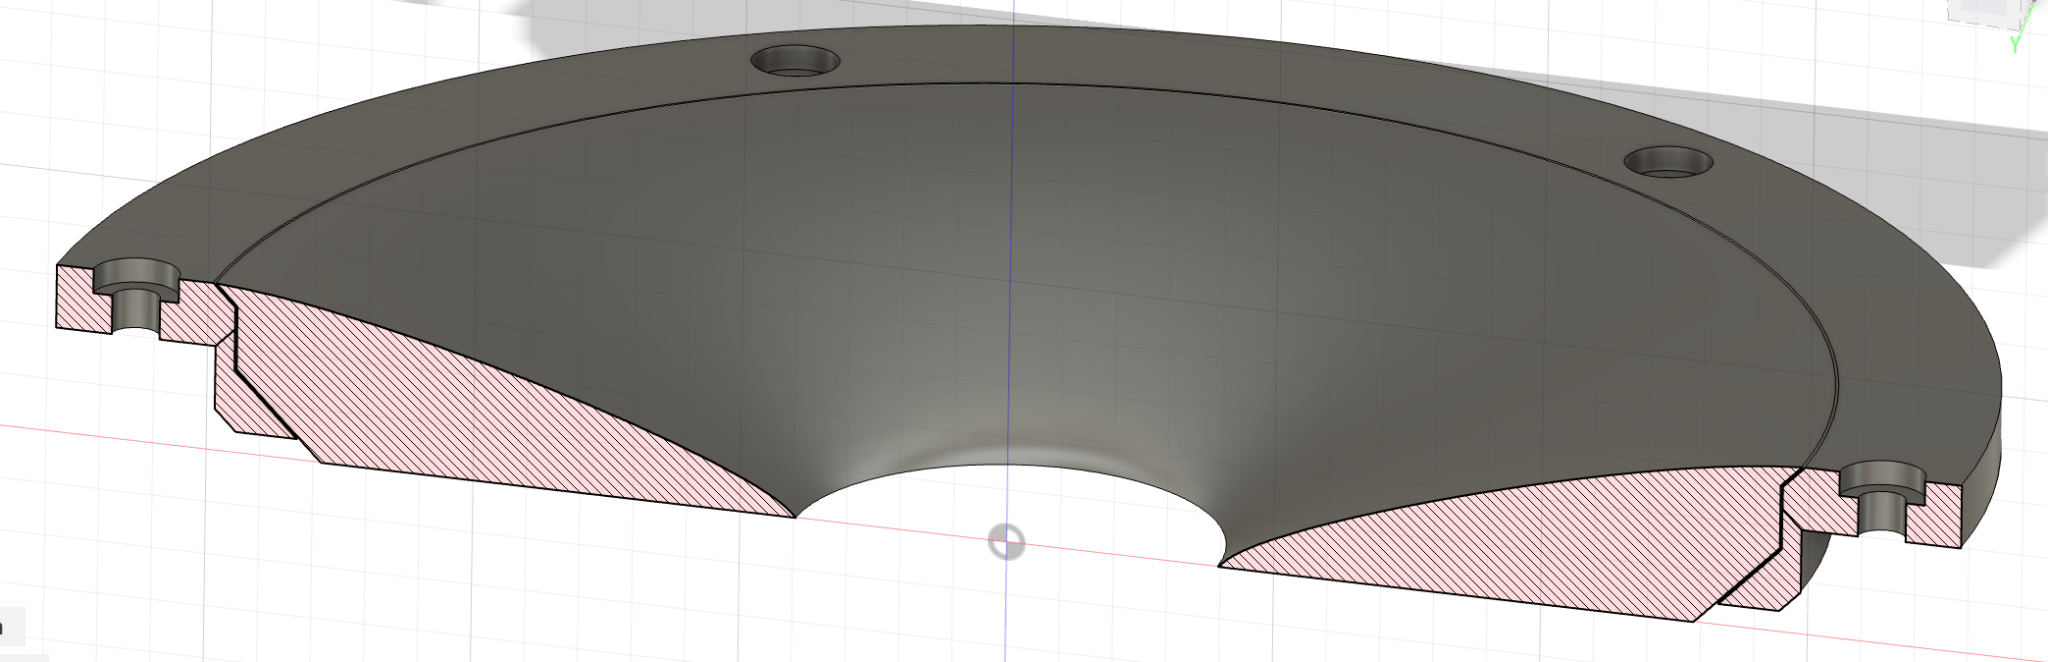
Task: Click the green Y axis label
Action: pyautogui.click(x=2014, y=43)
